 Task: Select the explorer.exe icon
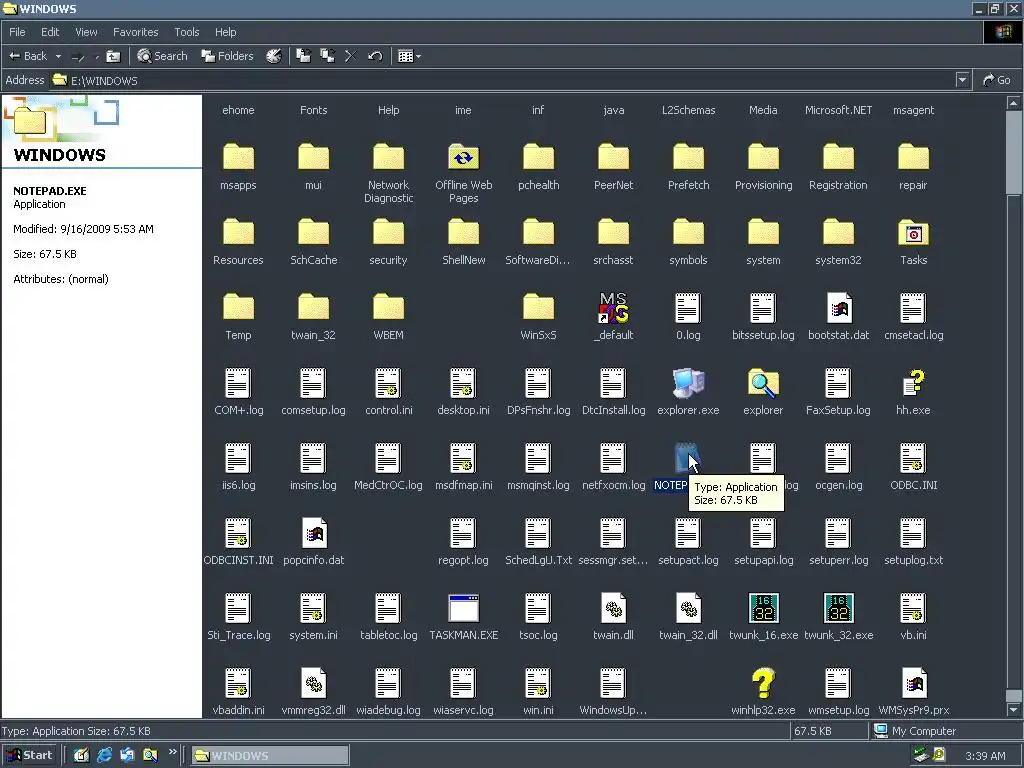(688, 383)
